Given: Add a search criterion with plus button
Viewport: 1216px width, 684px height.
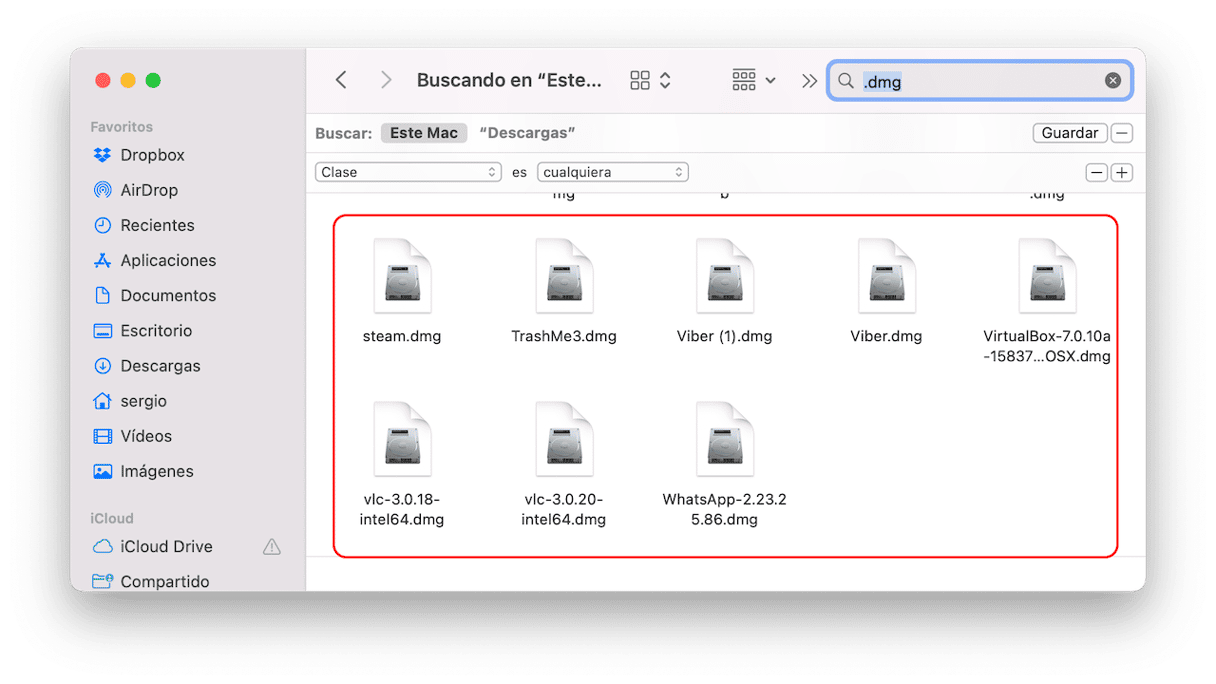Looking at the screenshot, I should [x=1122, y=173].
